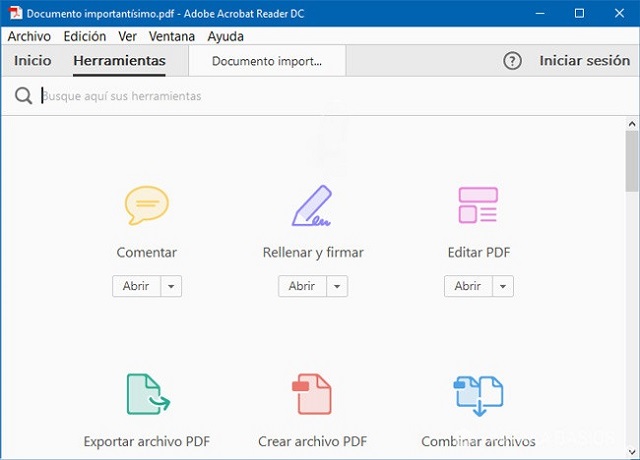This screenshot has height=460, width=640.
Task: Click Abrir under Editar PDF
Action: coord(468,286)
